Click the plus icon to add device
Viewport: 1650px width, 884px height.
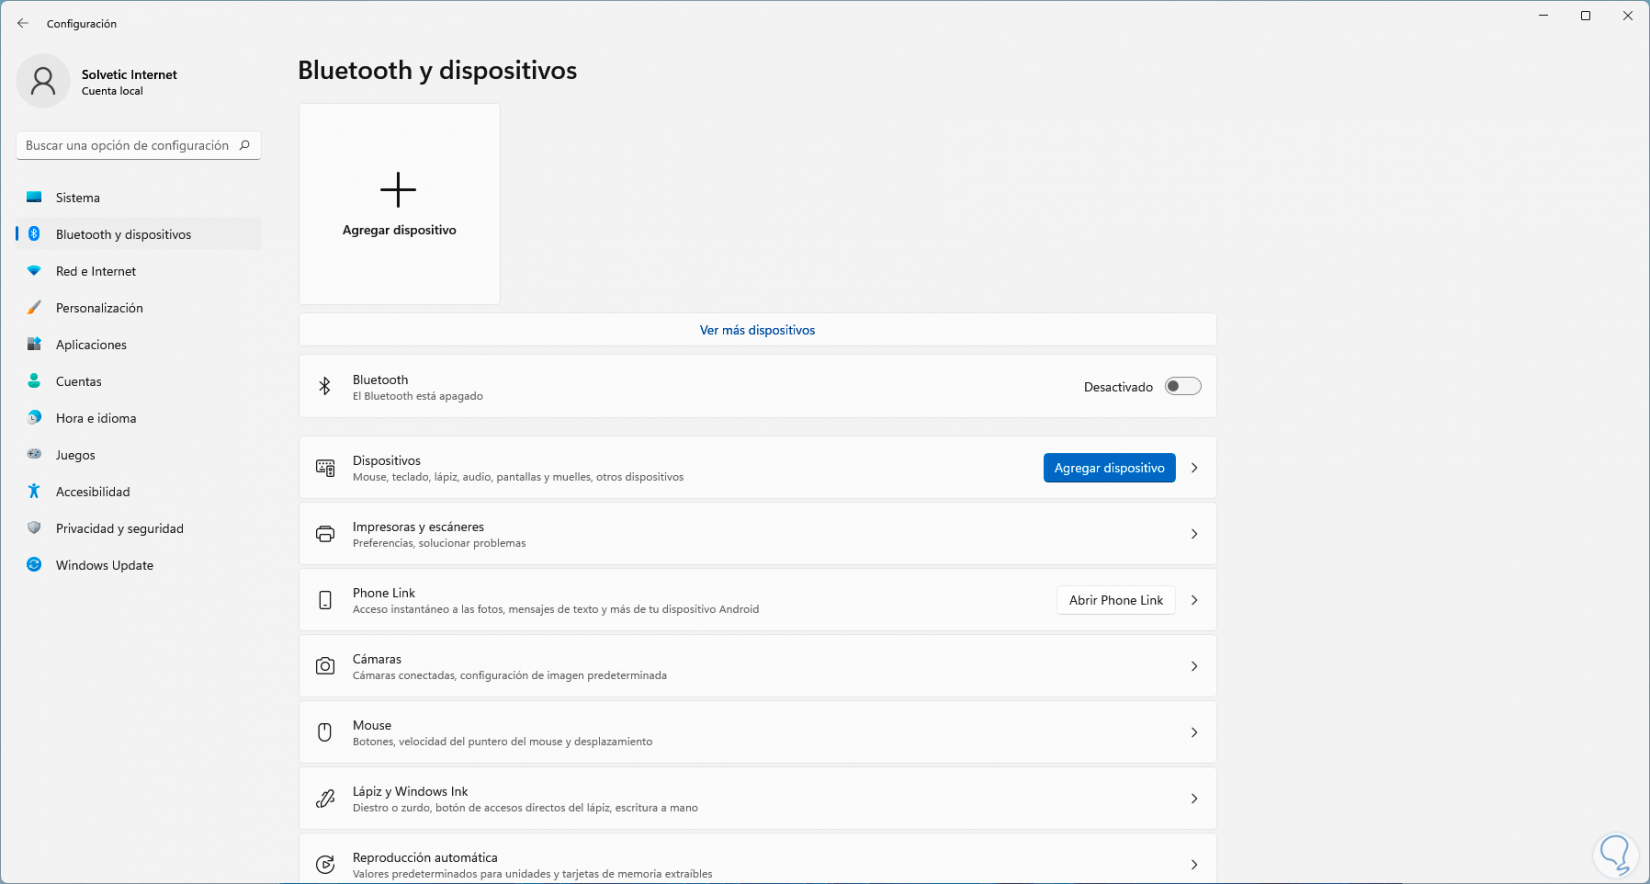(x=398, y=190)
